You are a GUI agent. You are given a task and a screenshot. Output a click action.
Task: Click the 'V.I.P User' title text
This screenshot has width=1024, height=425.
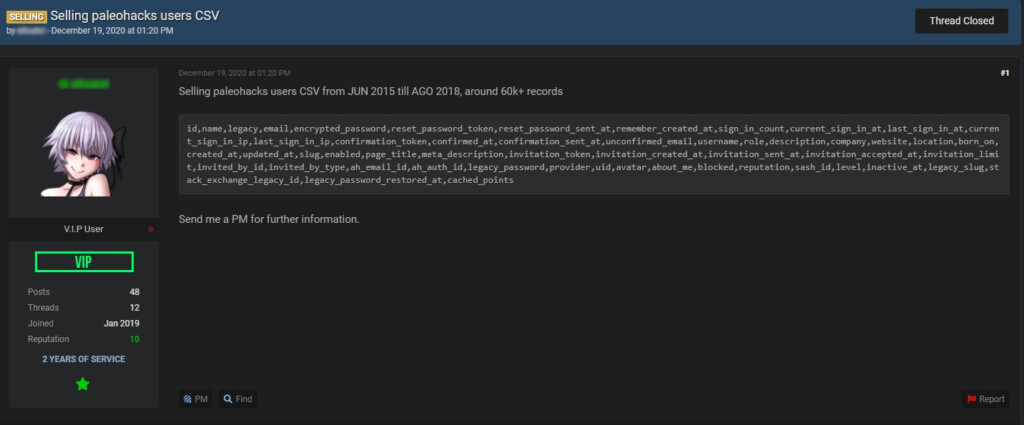point(84,229)
